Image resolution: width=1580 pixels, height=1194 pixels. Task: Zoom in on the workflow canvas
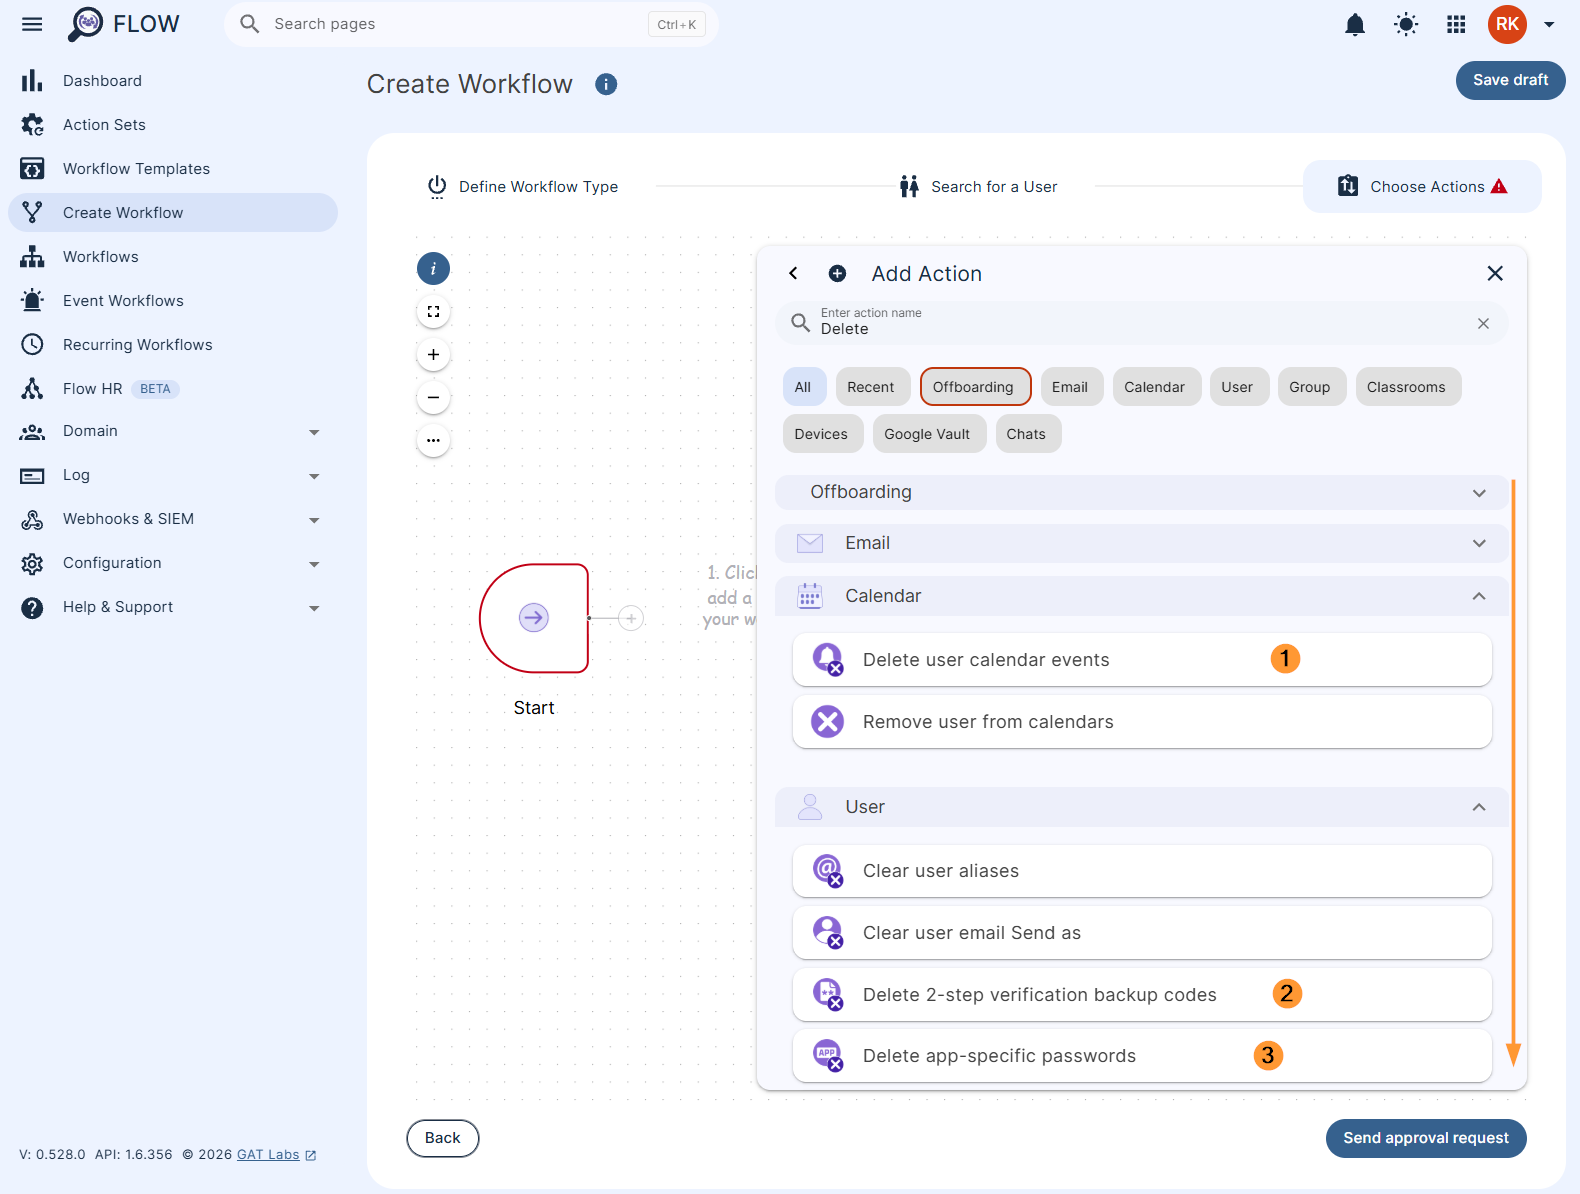(x=433, y=354)
